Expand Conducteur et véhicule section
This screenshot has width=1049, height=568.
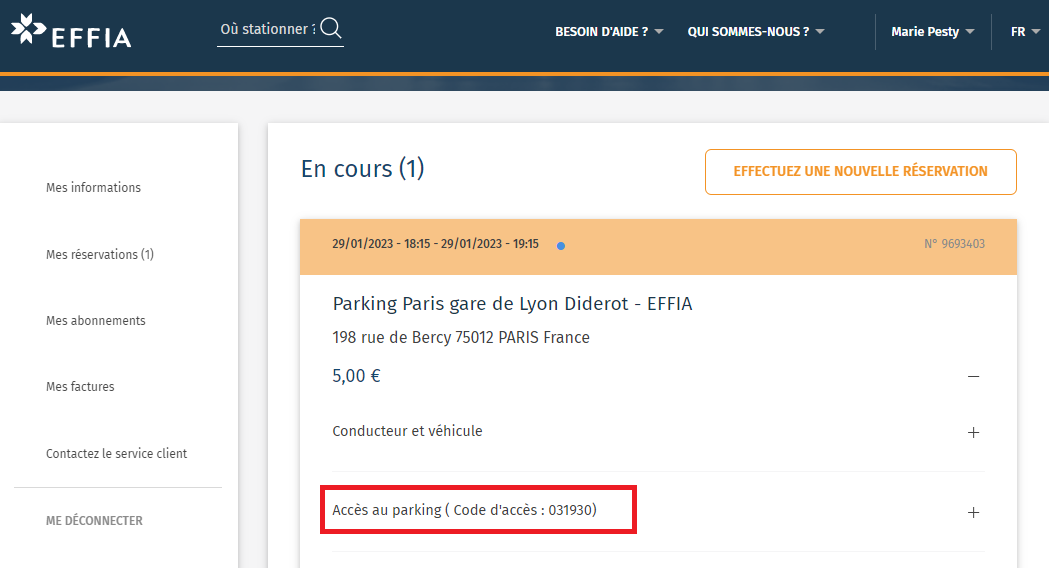coord(973,432)
